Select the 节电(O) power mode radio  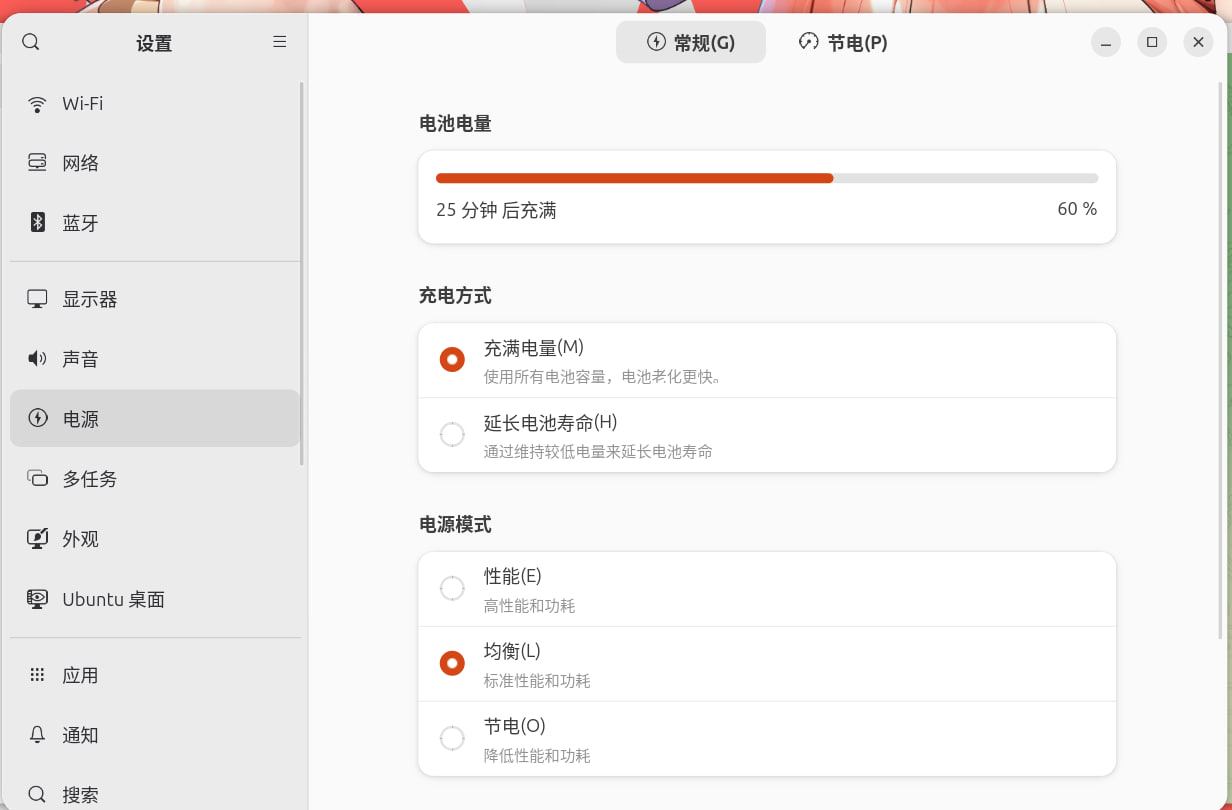click(452, 738)
